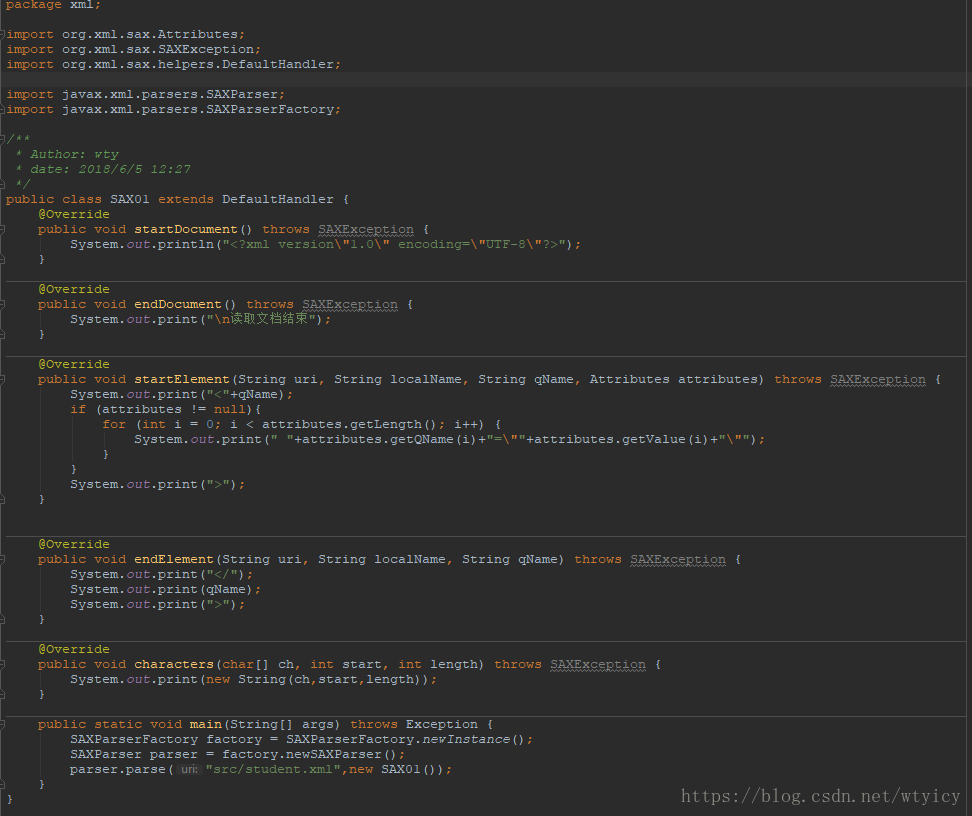Click SAXException in startDocument signature

tap(366, 229)
